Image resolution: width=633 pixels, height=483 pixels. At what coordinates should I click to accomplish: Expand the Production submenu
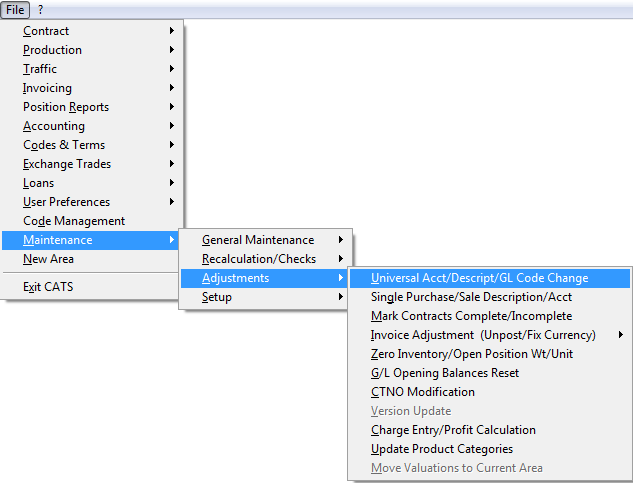tap(90, 50)
